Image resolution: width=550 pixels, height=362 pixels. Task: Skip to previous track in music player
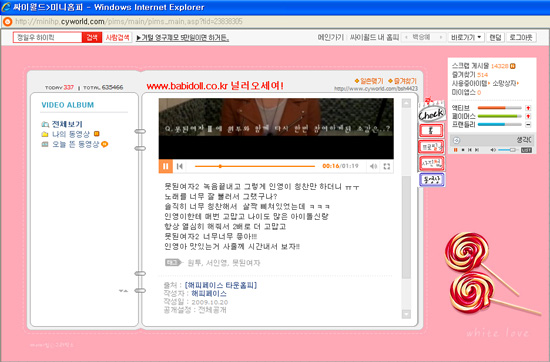[x=470, y=150]
